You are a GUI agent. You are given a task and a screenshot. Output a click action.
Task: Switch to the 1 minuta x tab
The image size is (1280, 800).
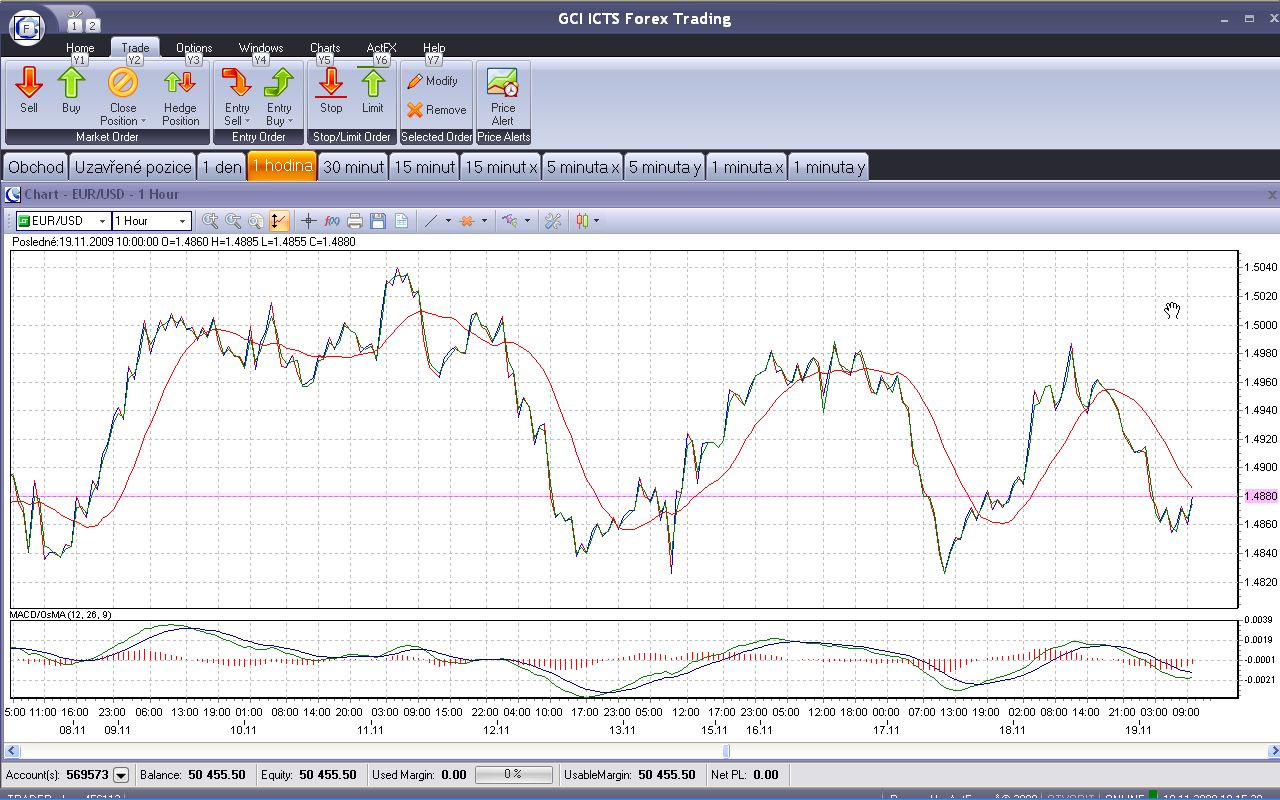(x=747, y=167)
